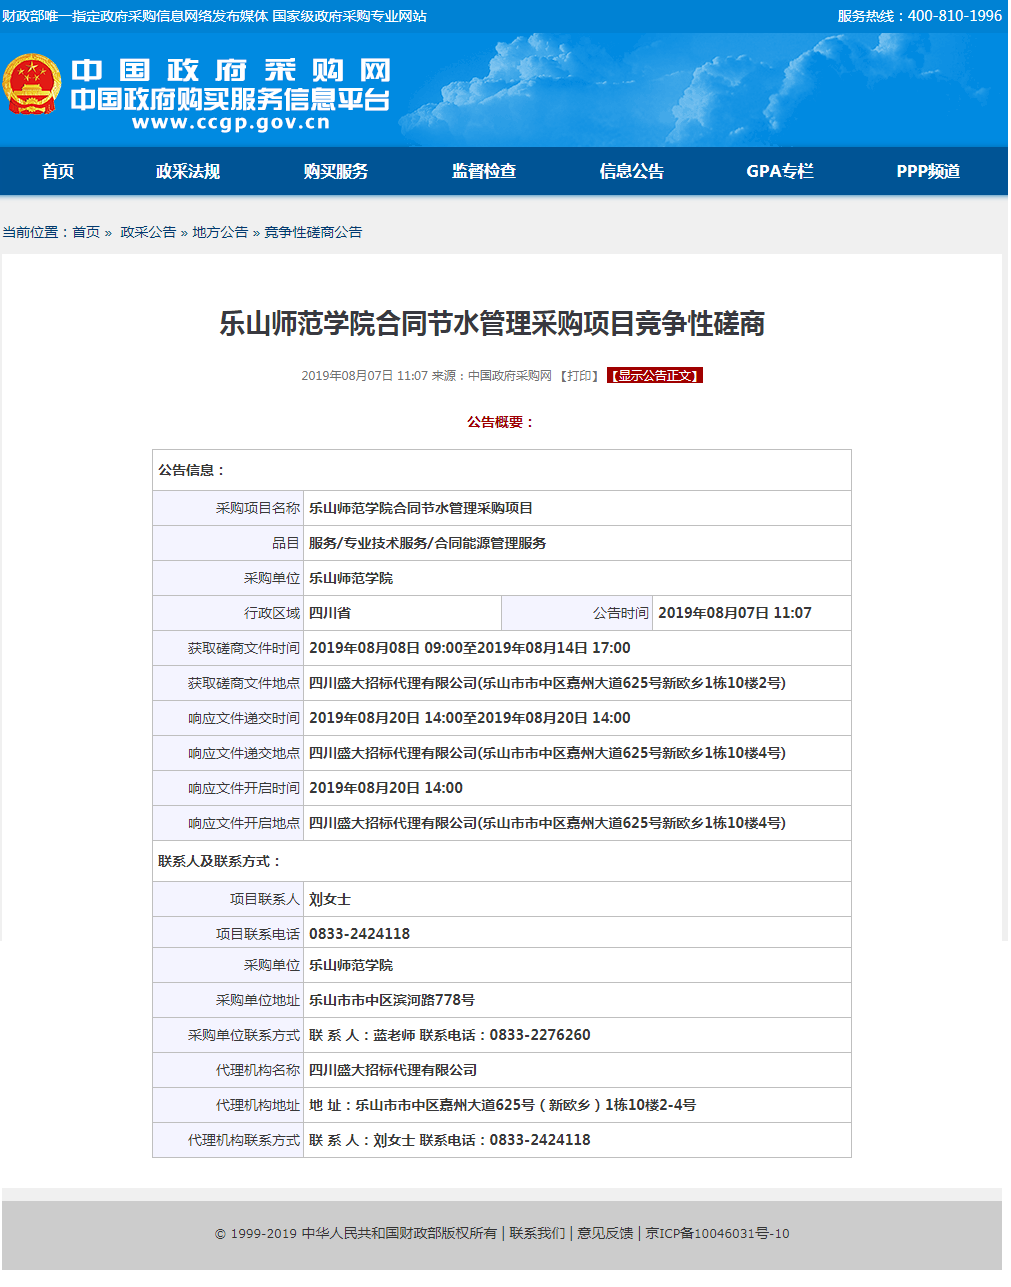
Task: Click the 打印 print link
Action: [x=580, y=376]
